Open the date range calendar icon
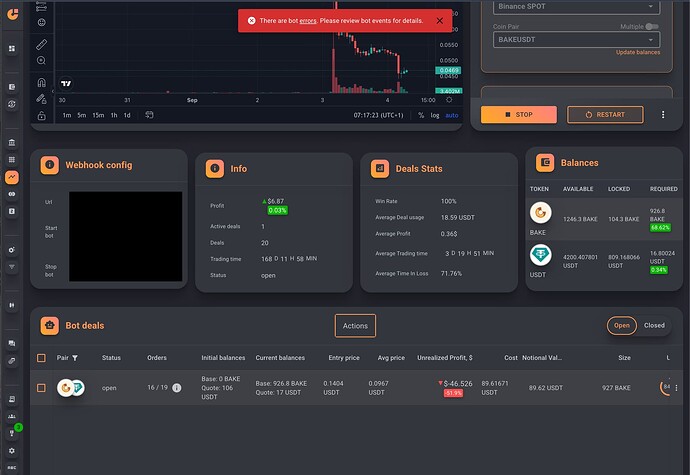The height and width of the screenshot is (475, 690). 149,115
